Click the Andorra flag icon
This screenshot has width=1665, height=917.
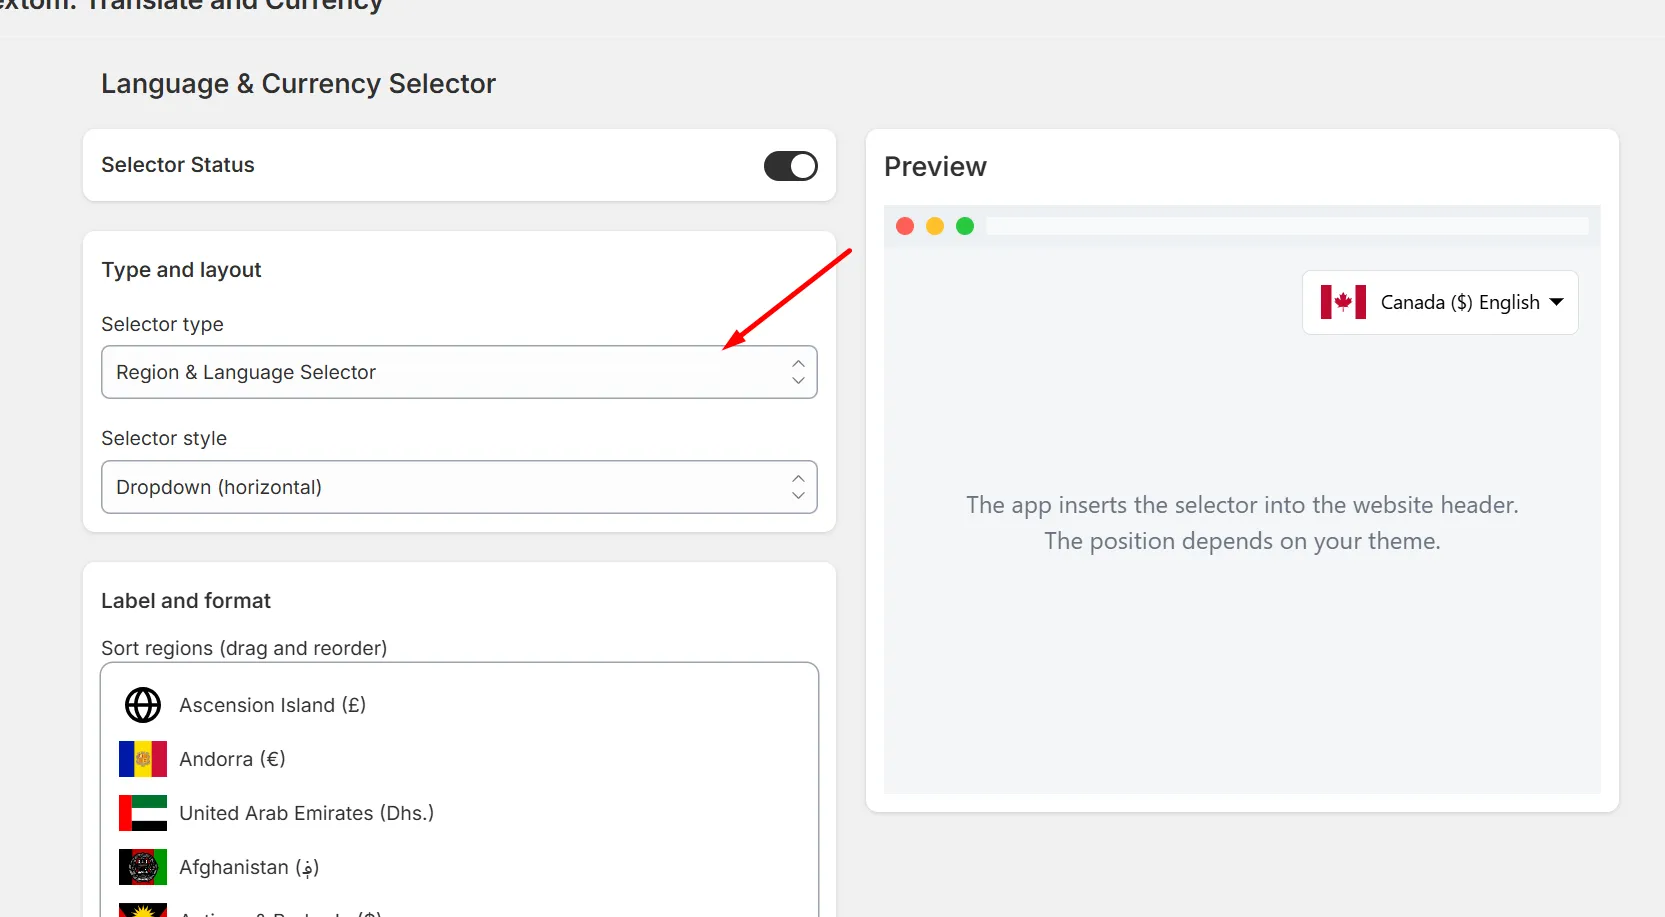(x=143, y=759)
